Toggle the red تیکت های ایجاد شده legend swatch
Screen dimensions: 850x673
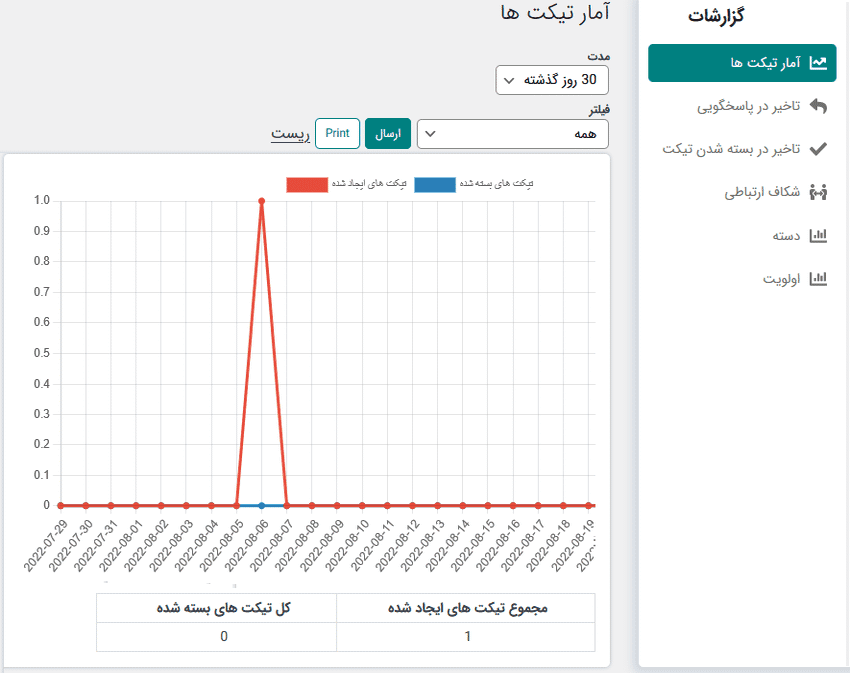coord(307,184)
